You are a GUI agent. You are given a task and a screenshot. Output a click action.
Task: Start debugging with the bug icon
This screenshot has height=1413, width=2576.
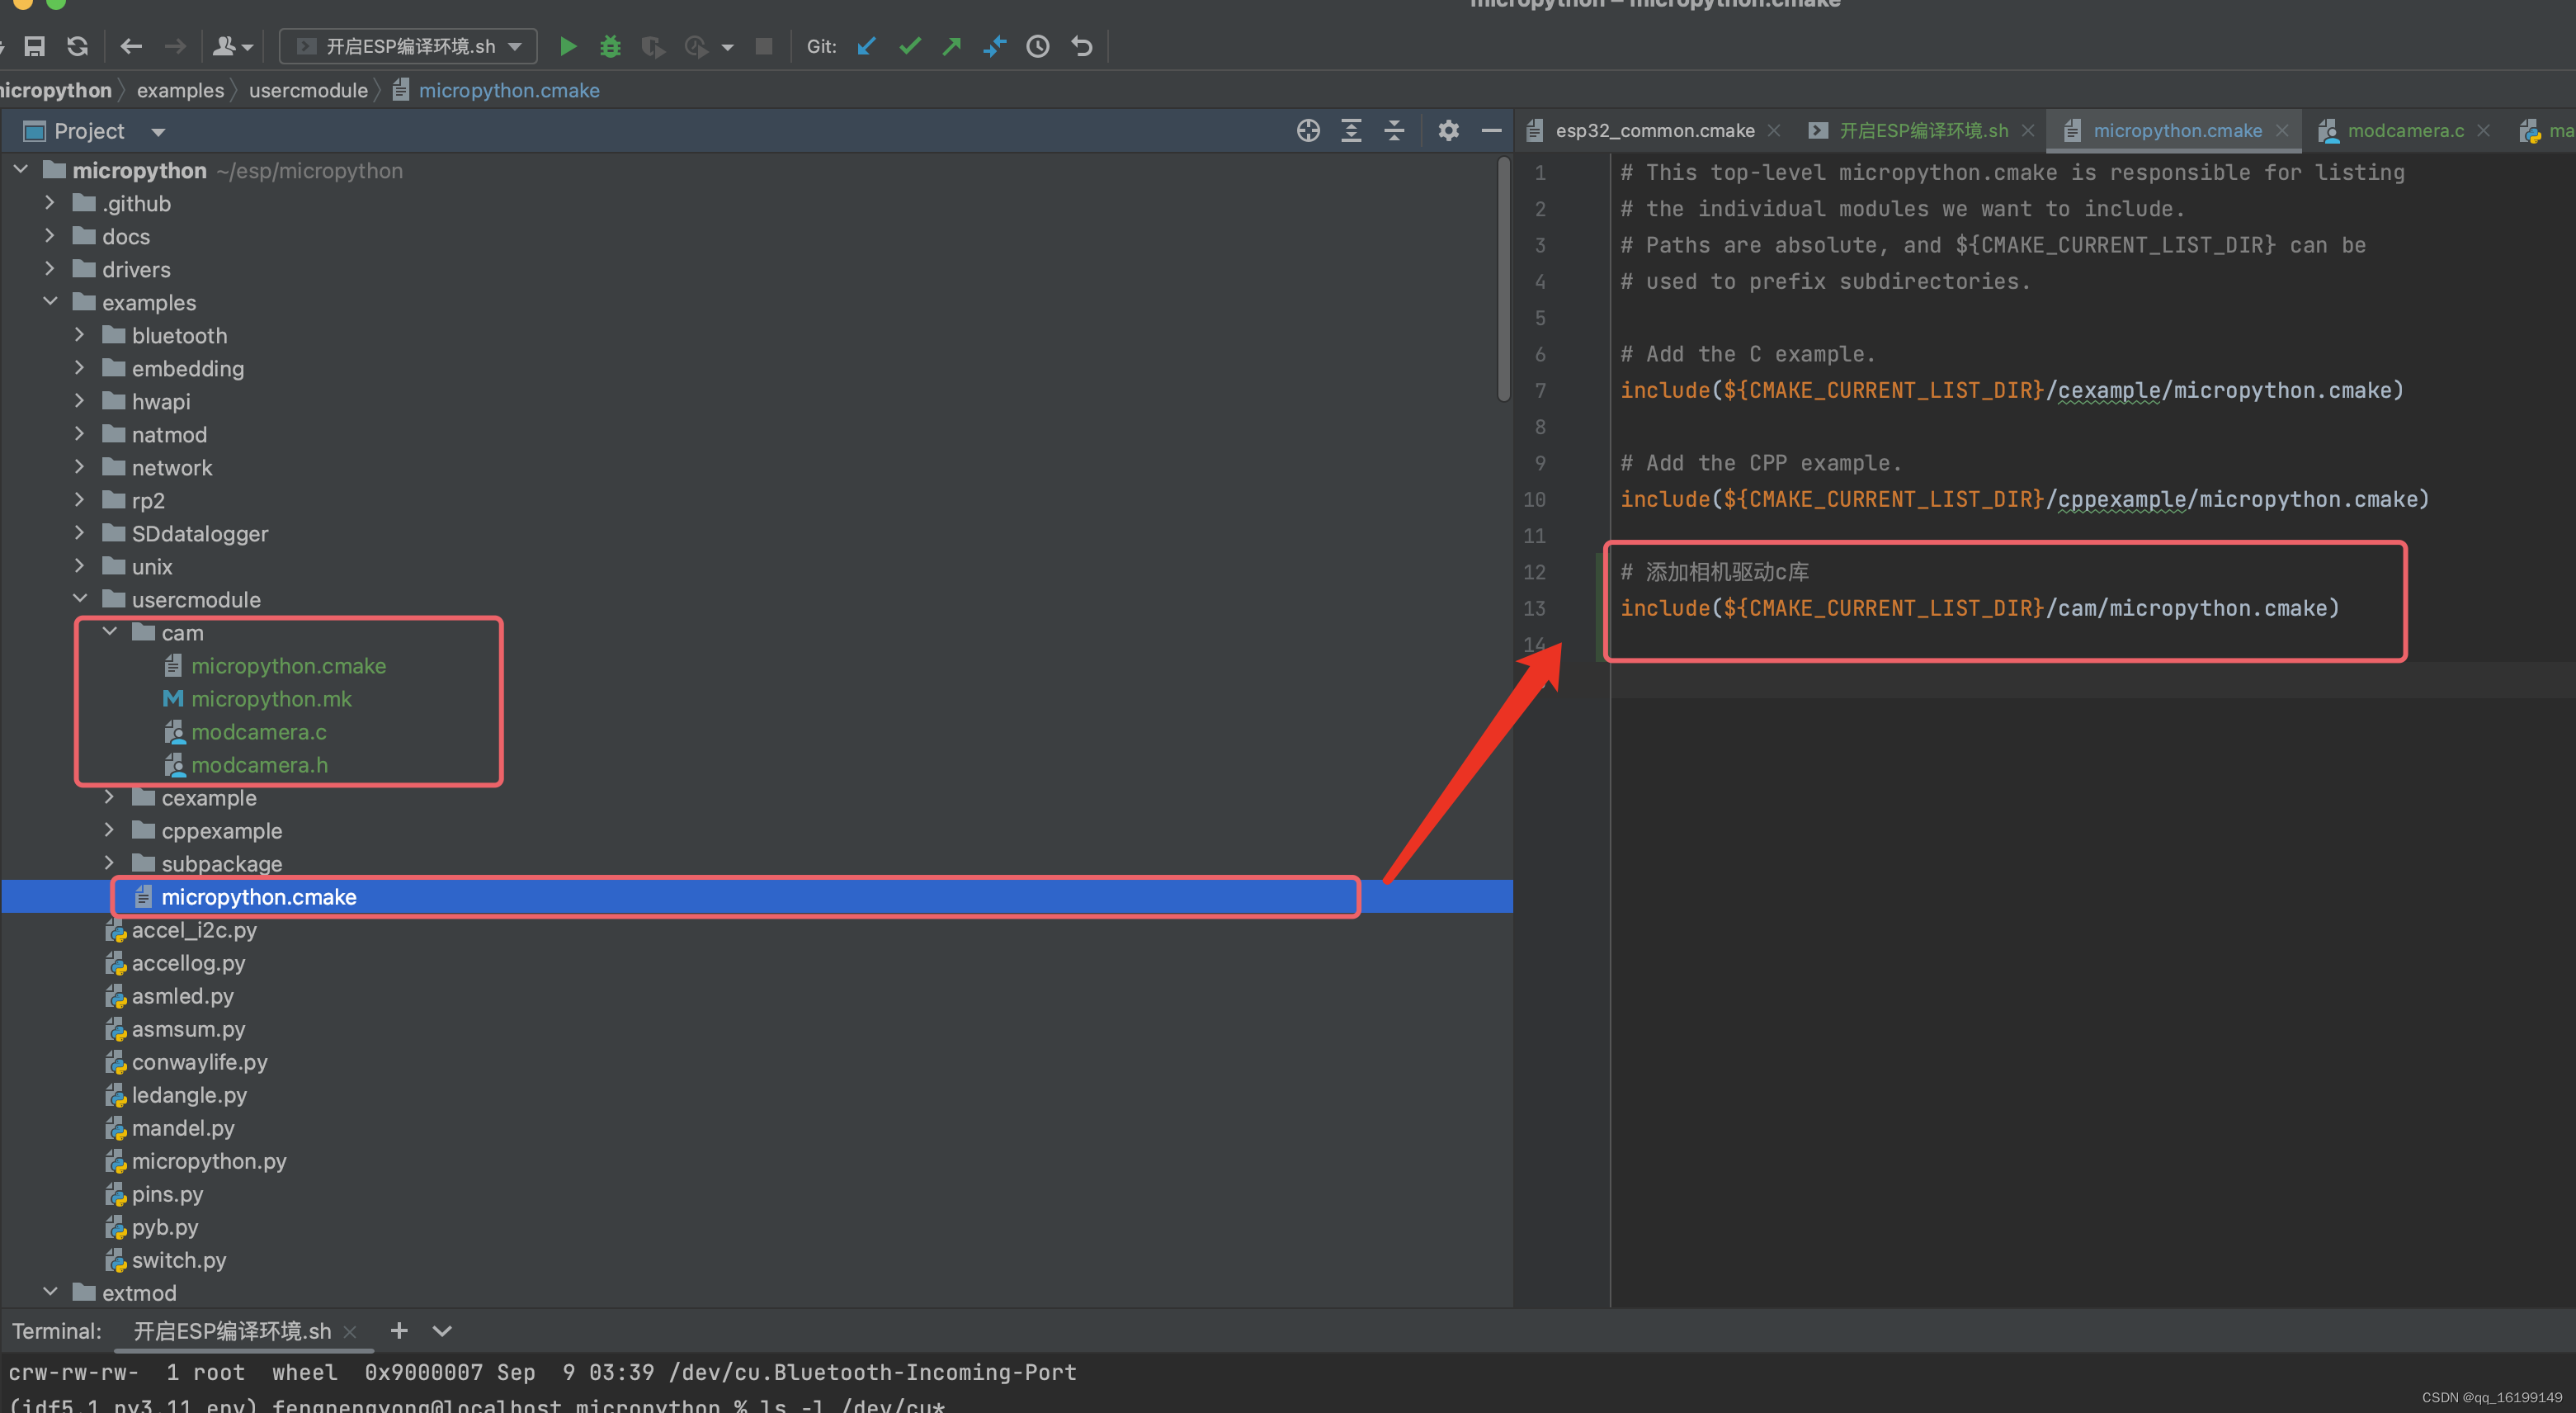click(x=610, y=46)
